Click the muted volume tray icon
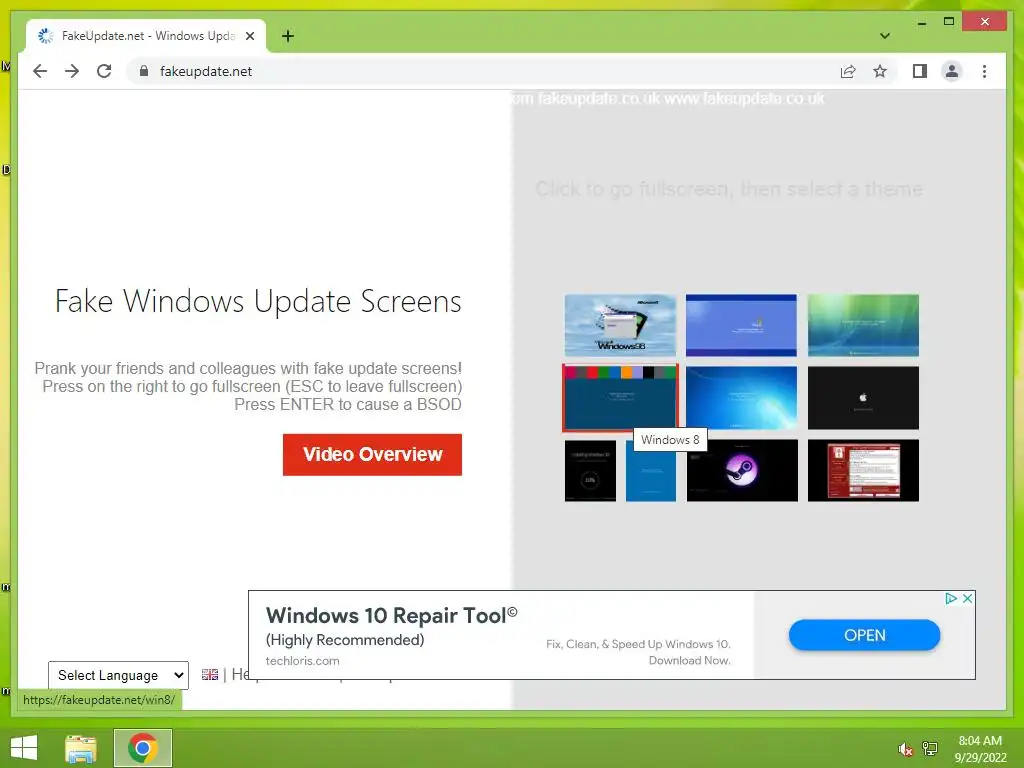Screen dimensions: 1024x768 [x=905, y=749]
